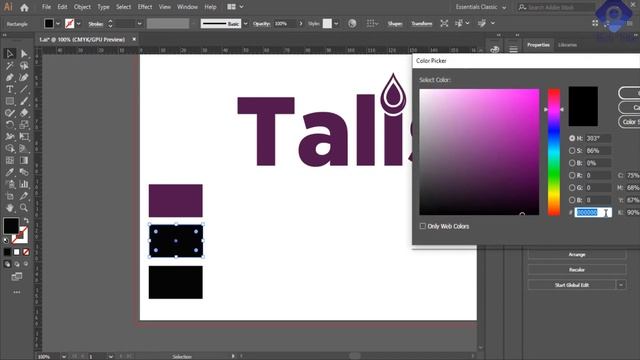Switch to Properties panel tab

point(538,45)
